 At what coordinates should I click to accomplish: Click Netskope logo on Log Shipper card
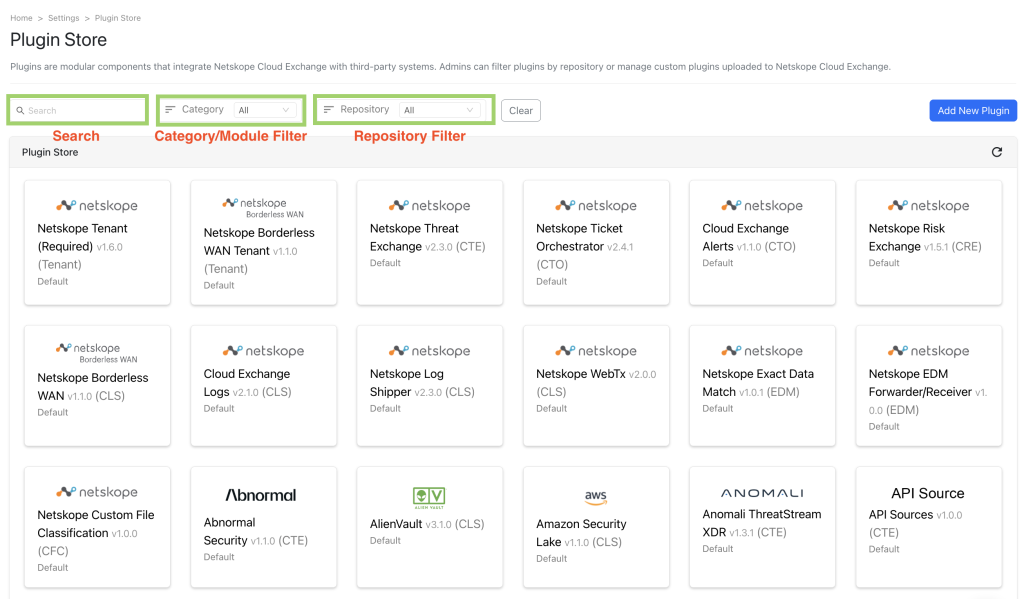coord(429,351)
